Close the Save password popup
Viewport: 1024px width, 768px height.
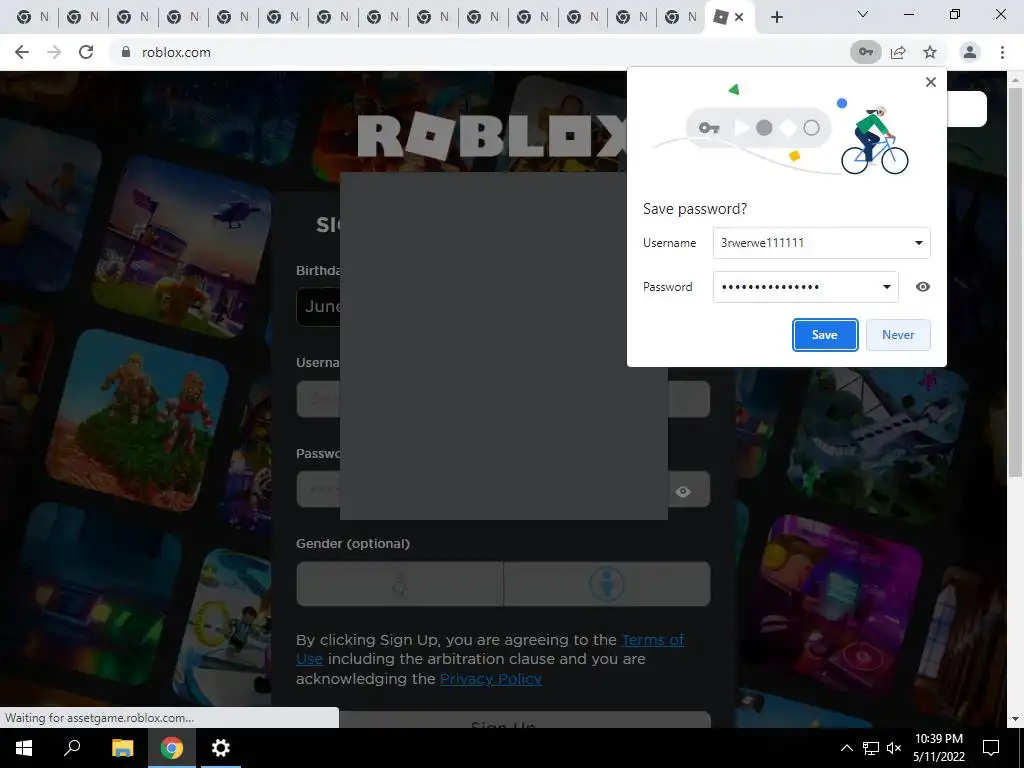tap(931, 82)
